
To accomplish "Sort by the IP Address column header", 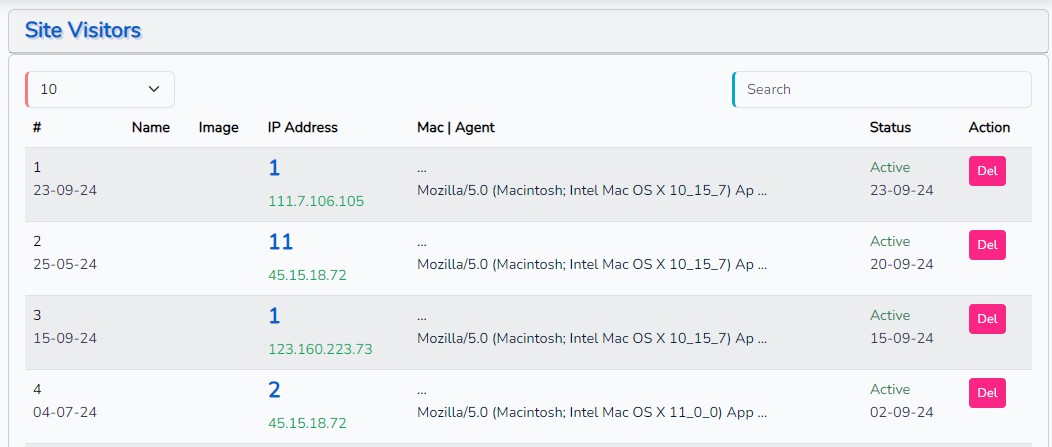I will pos(302,127).
